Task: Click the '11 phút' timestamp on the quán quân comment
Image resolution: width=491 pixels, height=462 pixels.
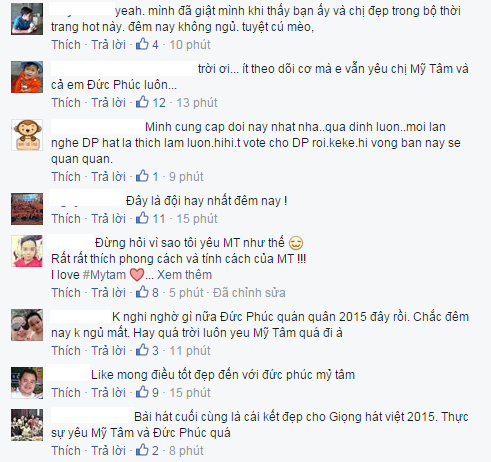Action: (190, 350)
